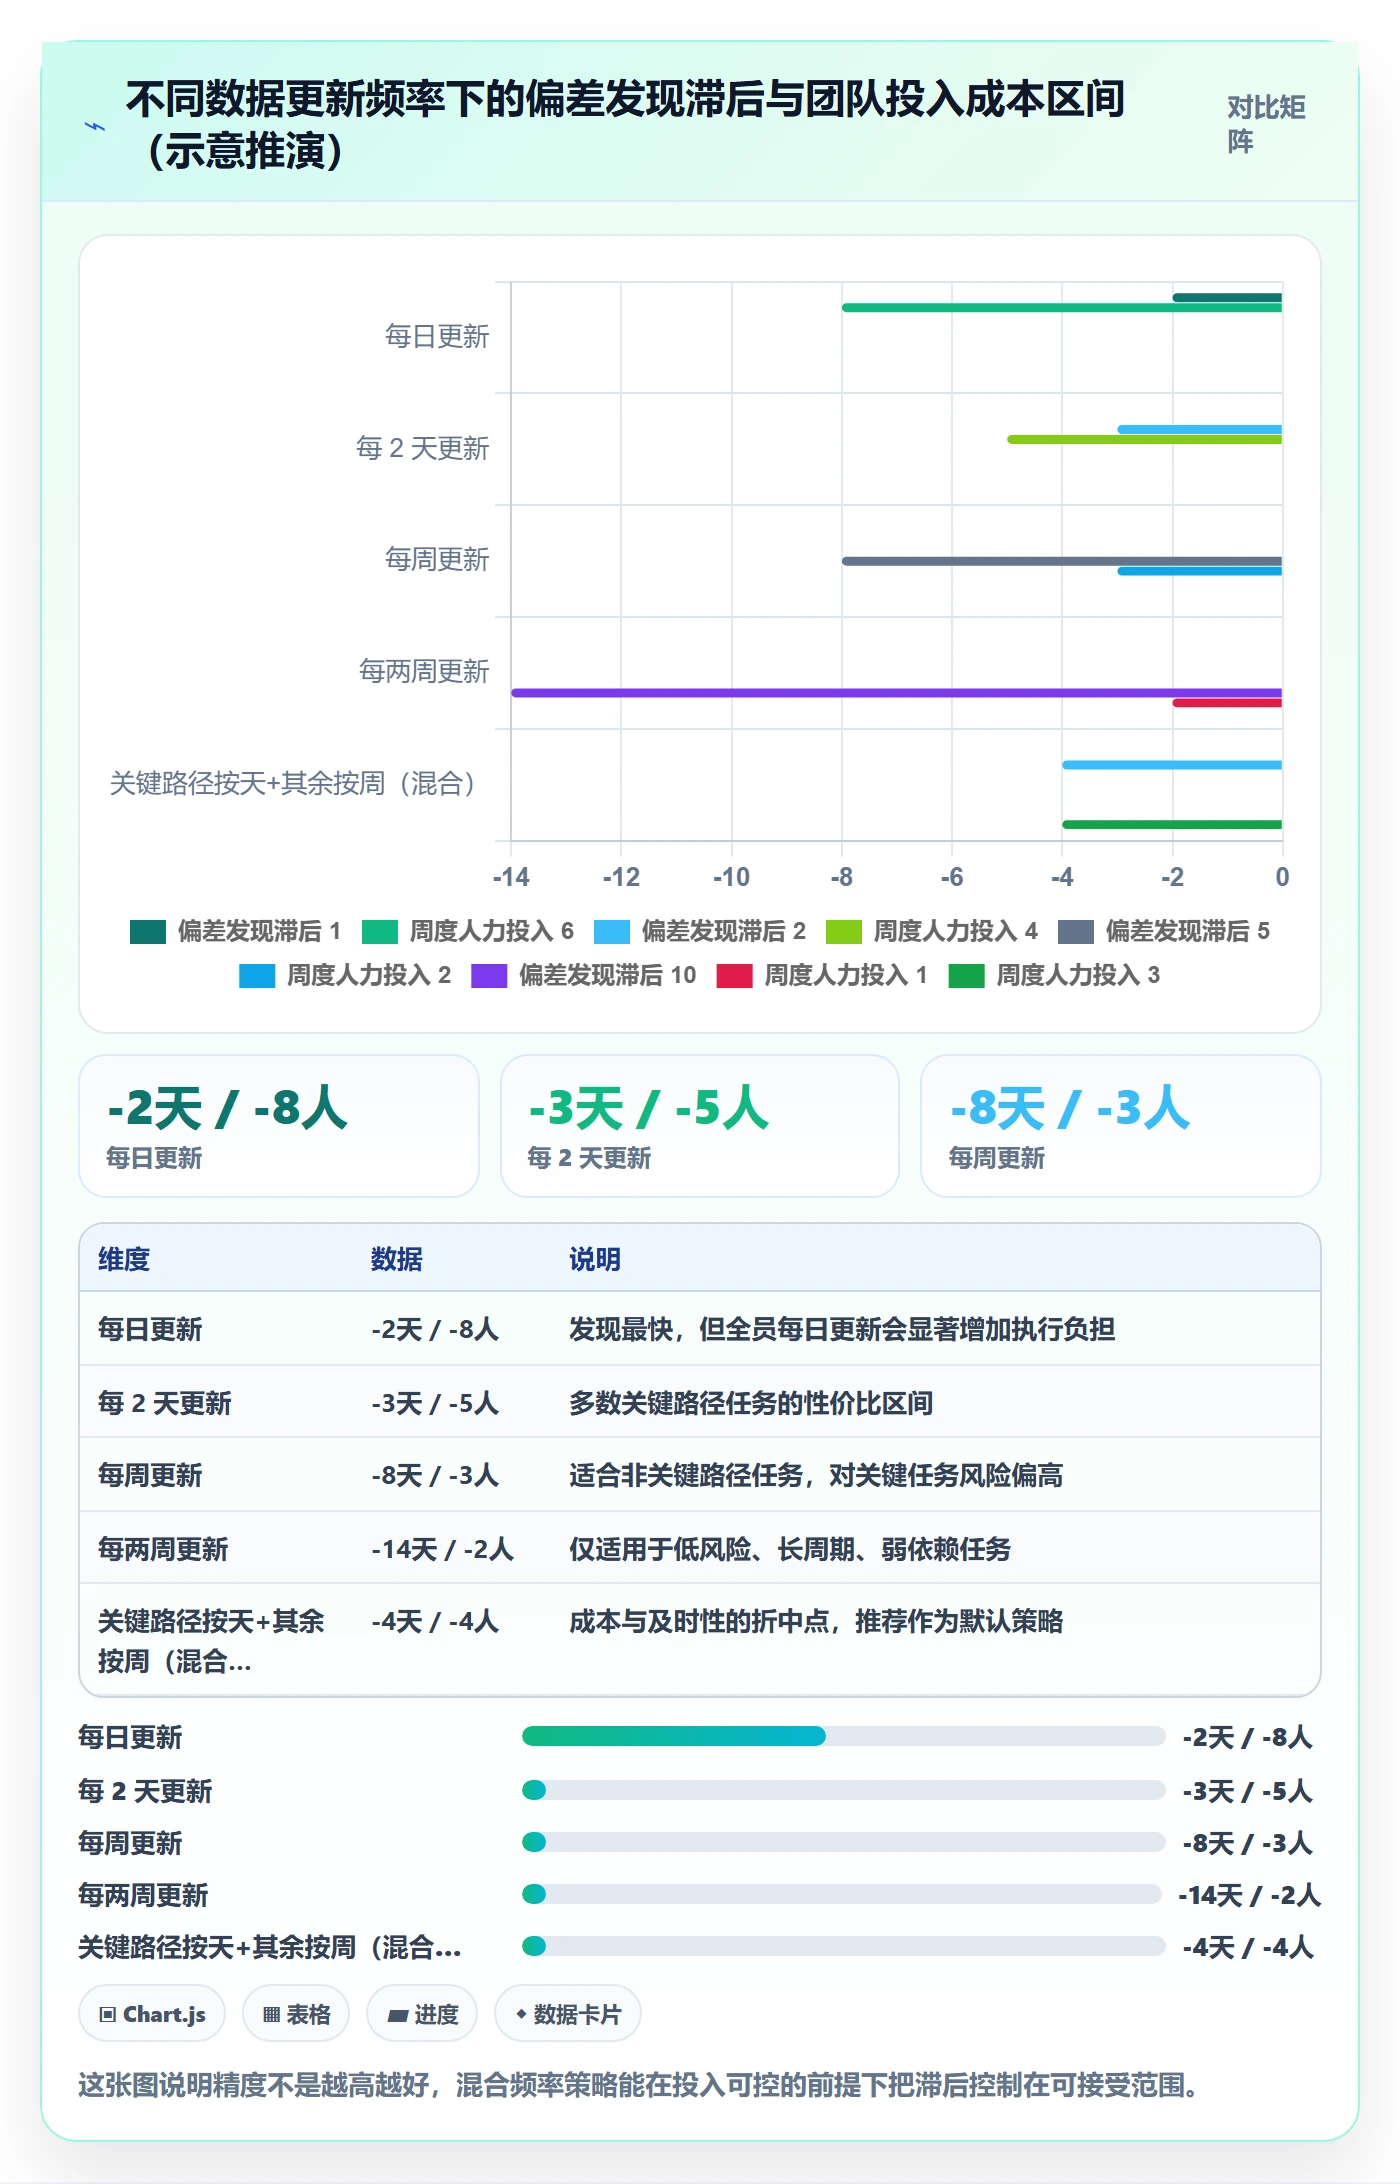The height and width of the screenshot is (2184, 1400).
Task: Click the long purple bar for 每两周更新
Action: 897,692
